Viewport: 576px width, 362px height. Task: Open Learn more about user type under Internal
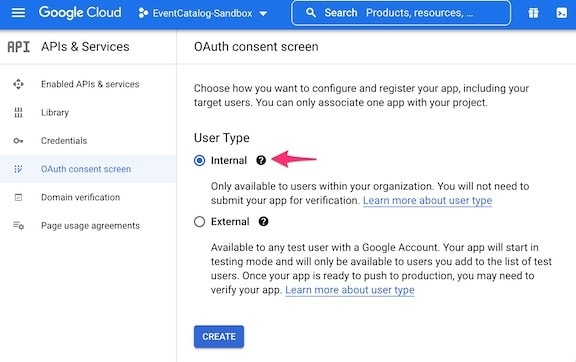pos(428,201)
